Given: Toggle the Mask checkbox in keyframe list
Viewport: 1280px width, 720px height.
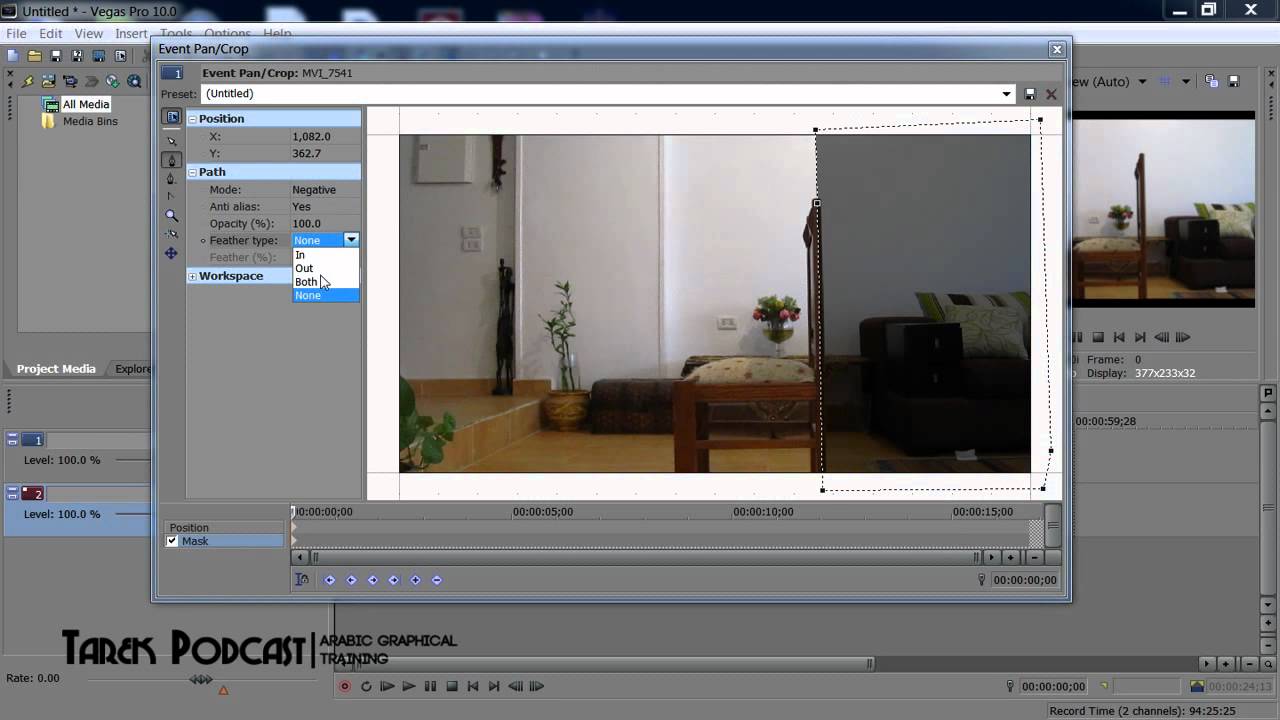Looking at the screenshot, I should click(172, 541).
